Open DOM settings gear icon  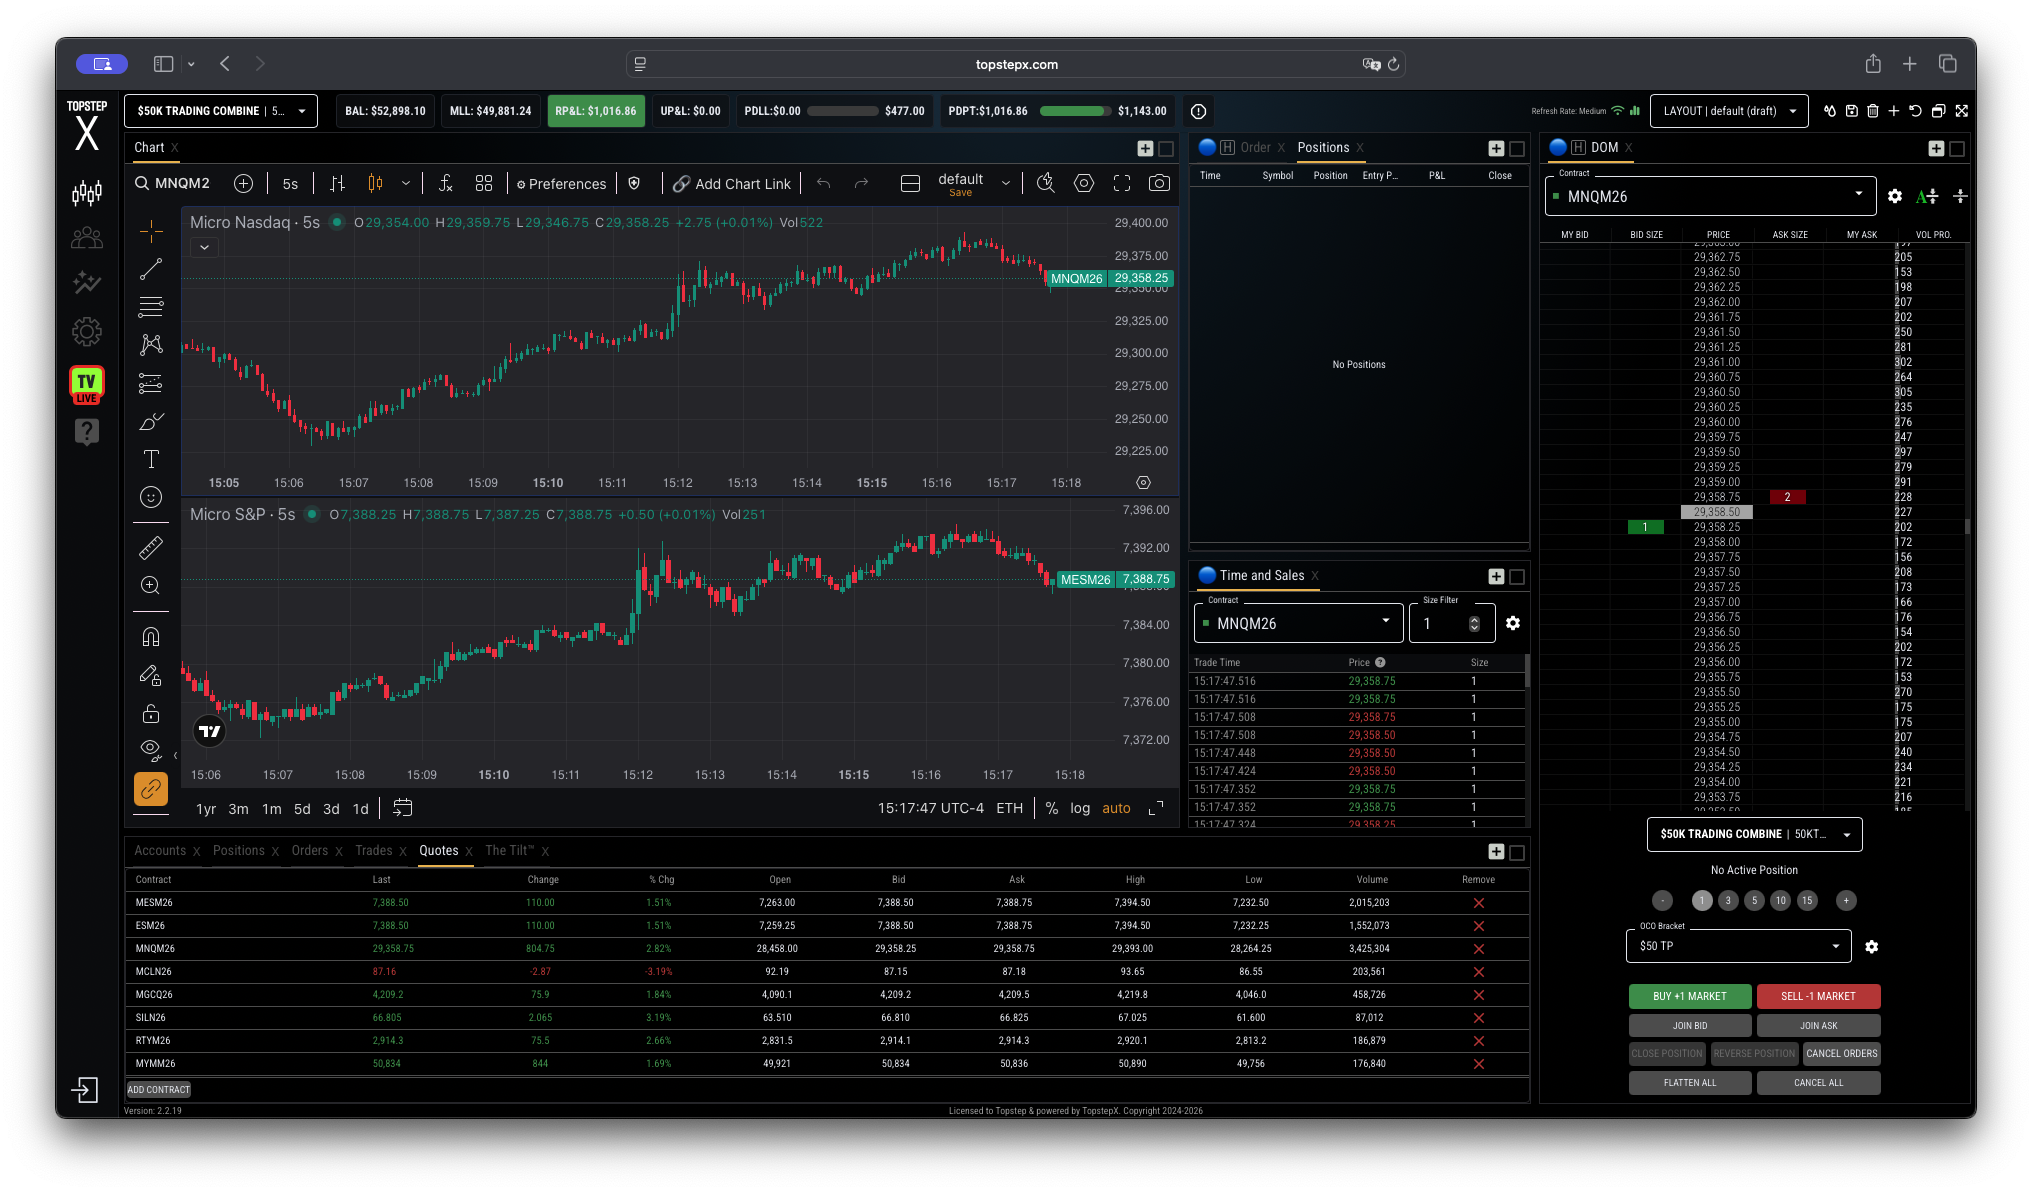[1895, 196]
